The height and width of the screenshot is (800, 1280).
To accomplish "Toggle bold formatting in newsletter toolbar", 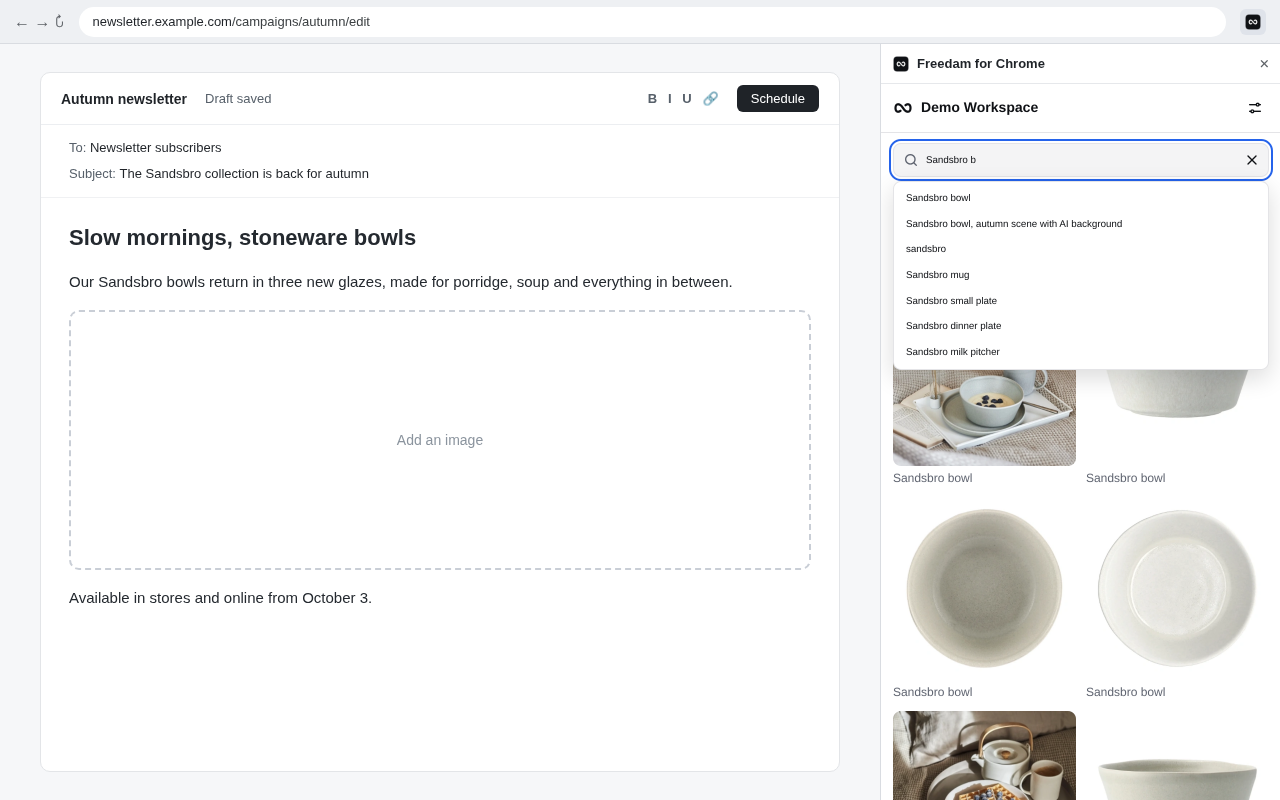I will click(652, 99).
